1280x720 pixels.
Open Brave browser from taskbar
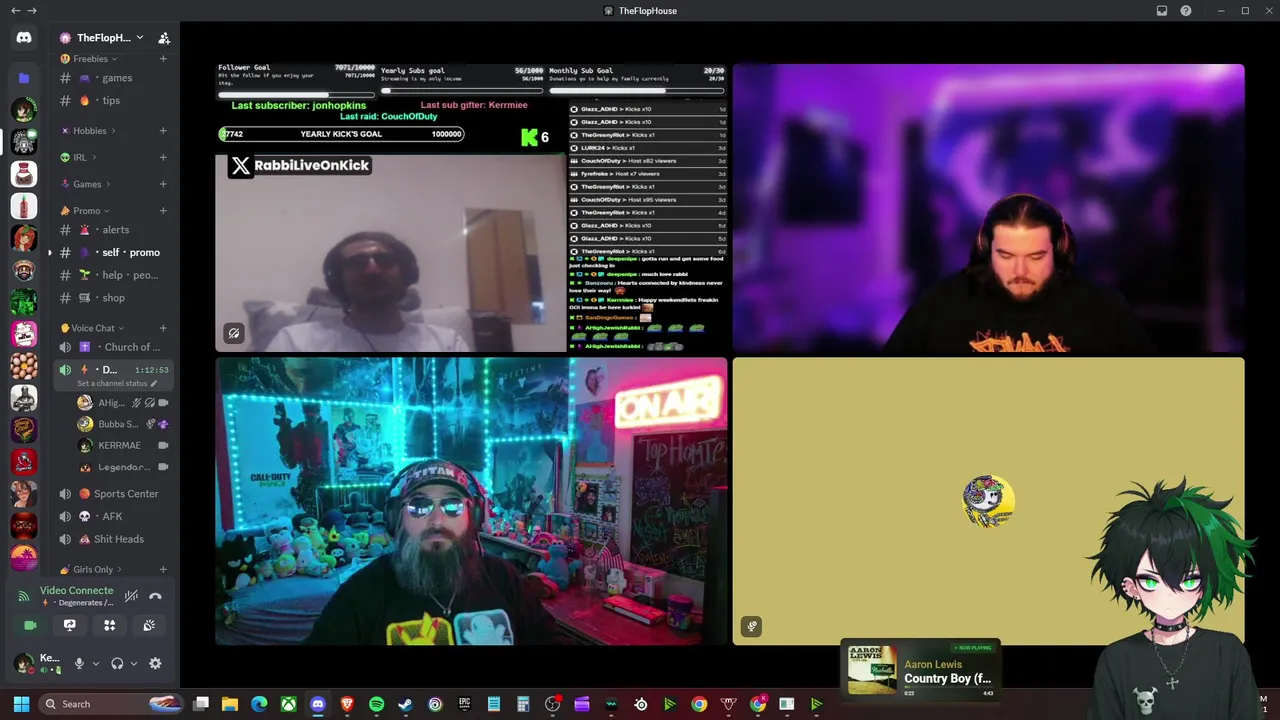(347, 704)
